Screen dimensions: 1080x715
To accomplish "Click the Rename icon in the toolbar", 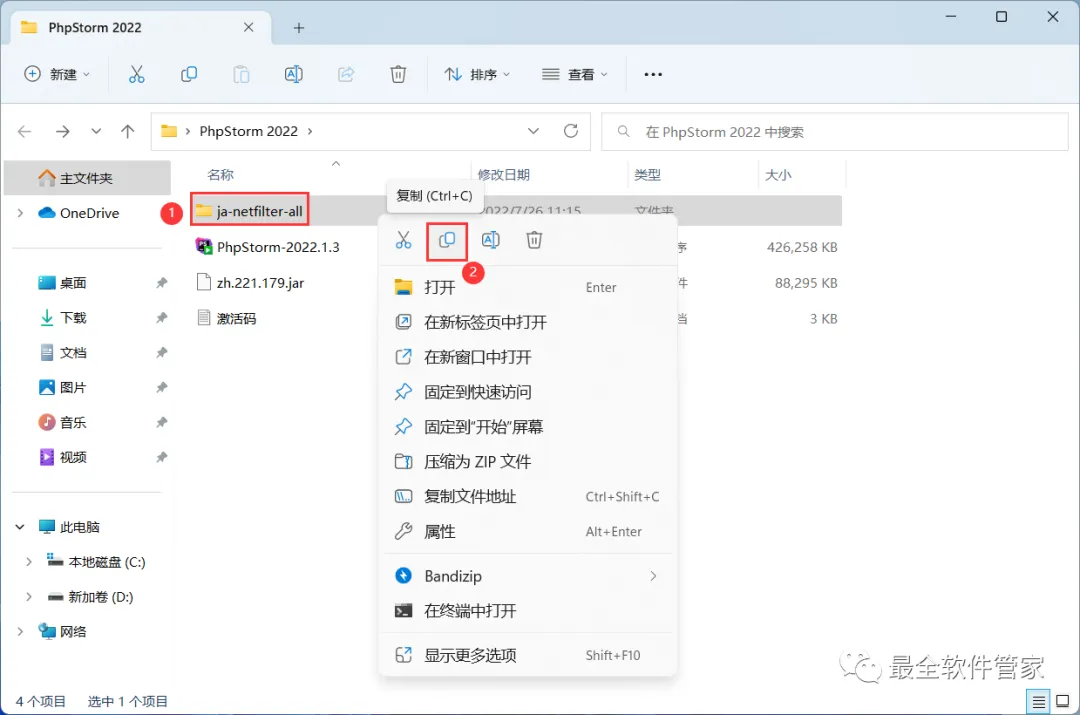I will pyautogui.click(x=293, y=74).
